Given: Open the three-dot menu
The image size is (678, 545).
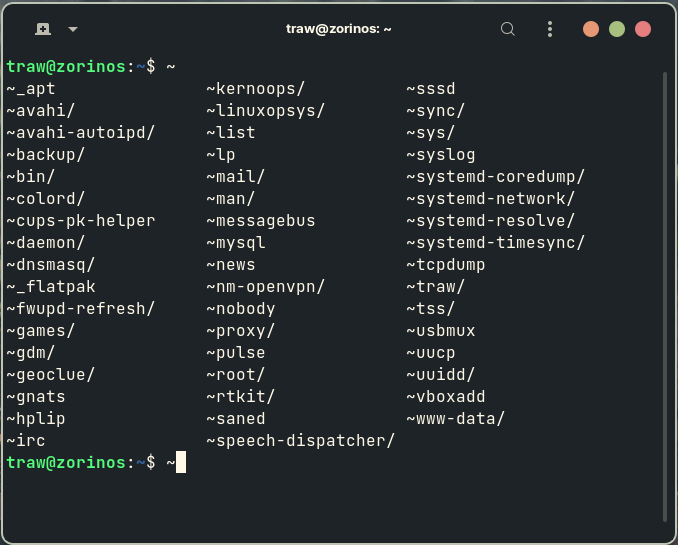Looking at the screenshot, I should point(550,29).
